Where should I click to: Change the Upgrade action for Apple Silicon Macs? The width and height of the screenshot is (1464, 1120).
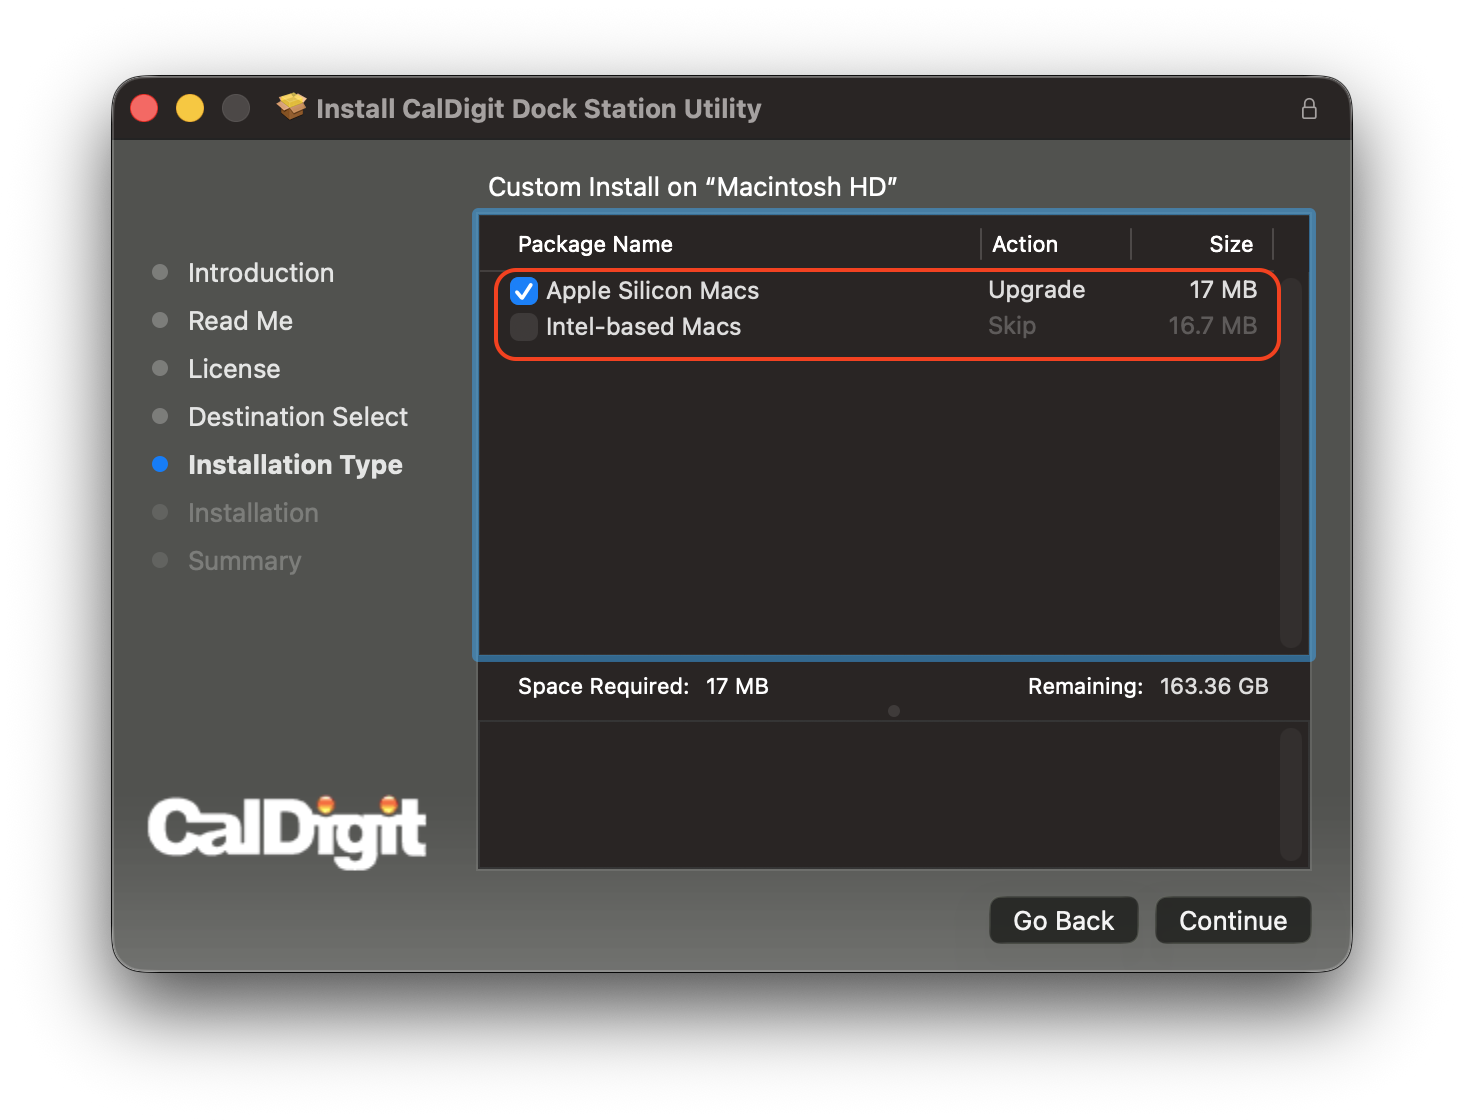coord(1036,290)
